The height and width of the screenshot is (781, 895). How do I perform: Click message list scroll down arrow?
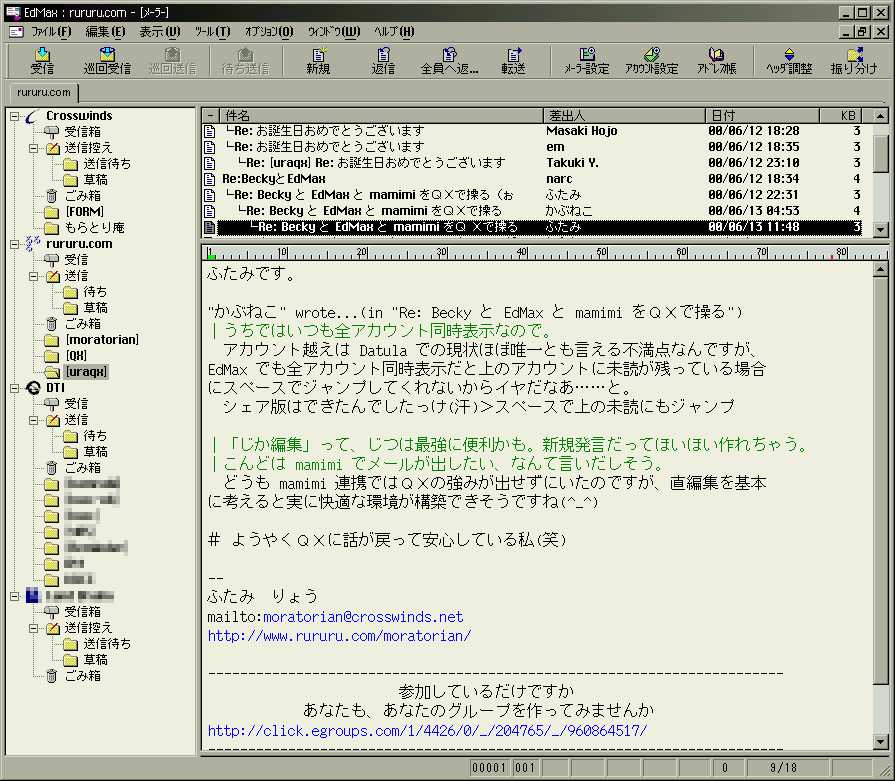coord(881,230)
